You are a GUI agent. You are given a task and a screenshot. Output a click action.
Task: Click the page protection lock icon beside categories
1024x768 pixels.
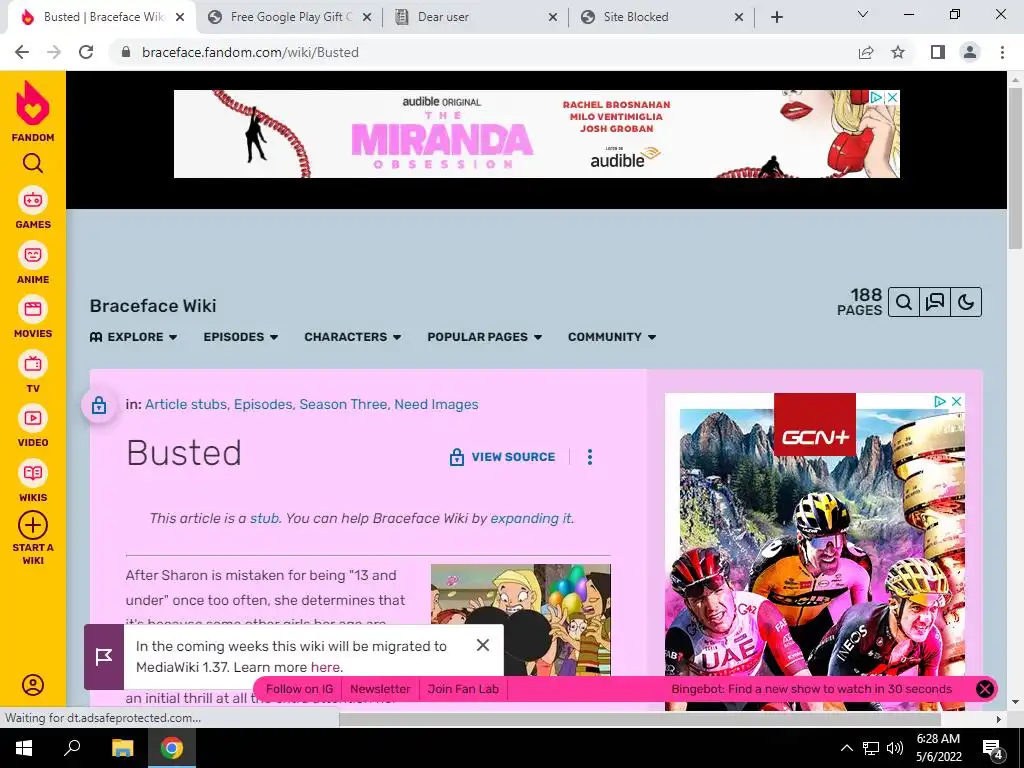point(99,405)
